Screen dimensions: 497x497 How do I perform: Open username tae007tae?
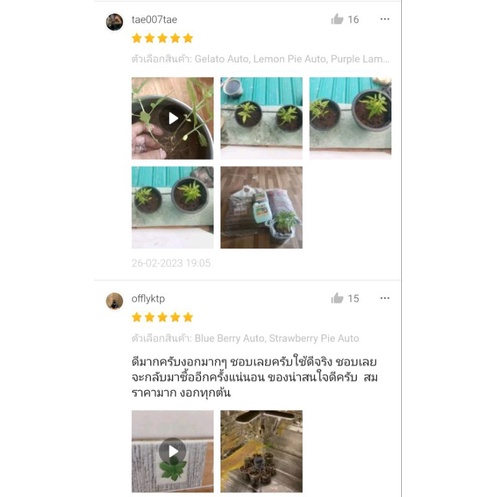tap(154, 19)
